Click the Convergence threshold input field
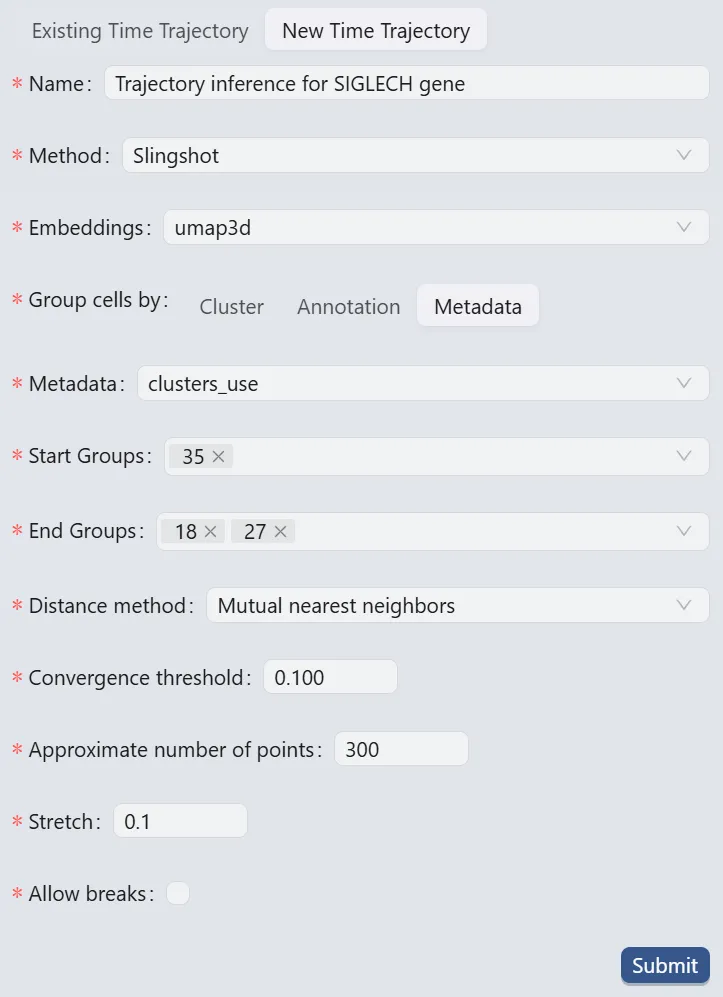 tap(330, 678)
